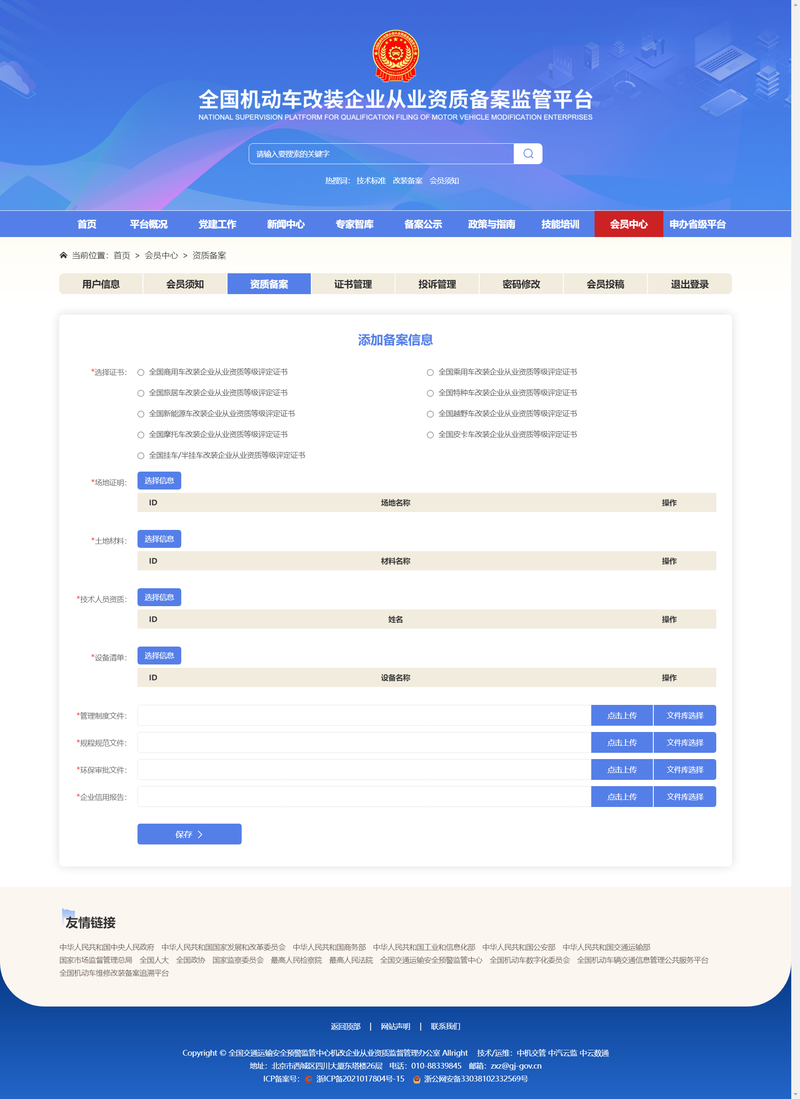Select 全国新能源车改装企业 certificate radio button

pos(141,414)
